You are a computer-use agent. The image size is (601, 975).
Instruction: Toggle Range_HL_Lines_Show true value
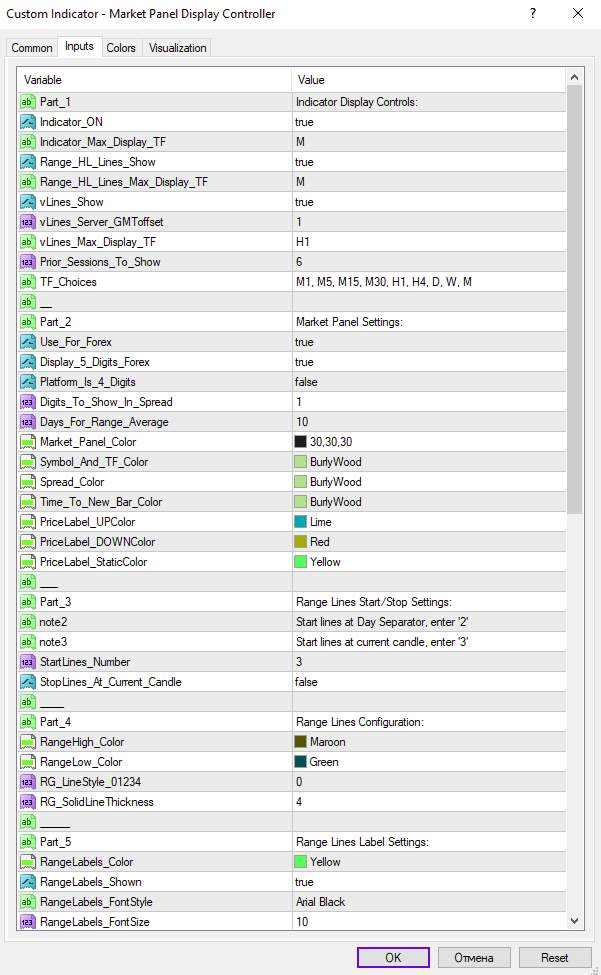[x=429, y=162]
